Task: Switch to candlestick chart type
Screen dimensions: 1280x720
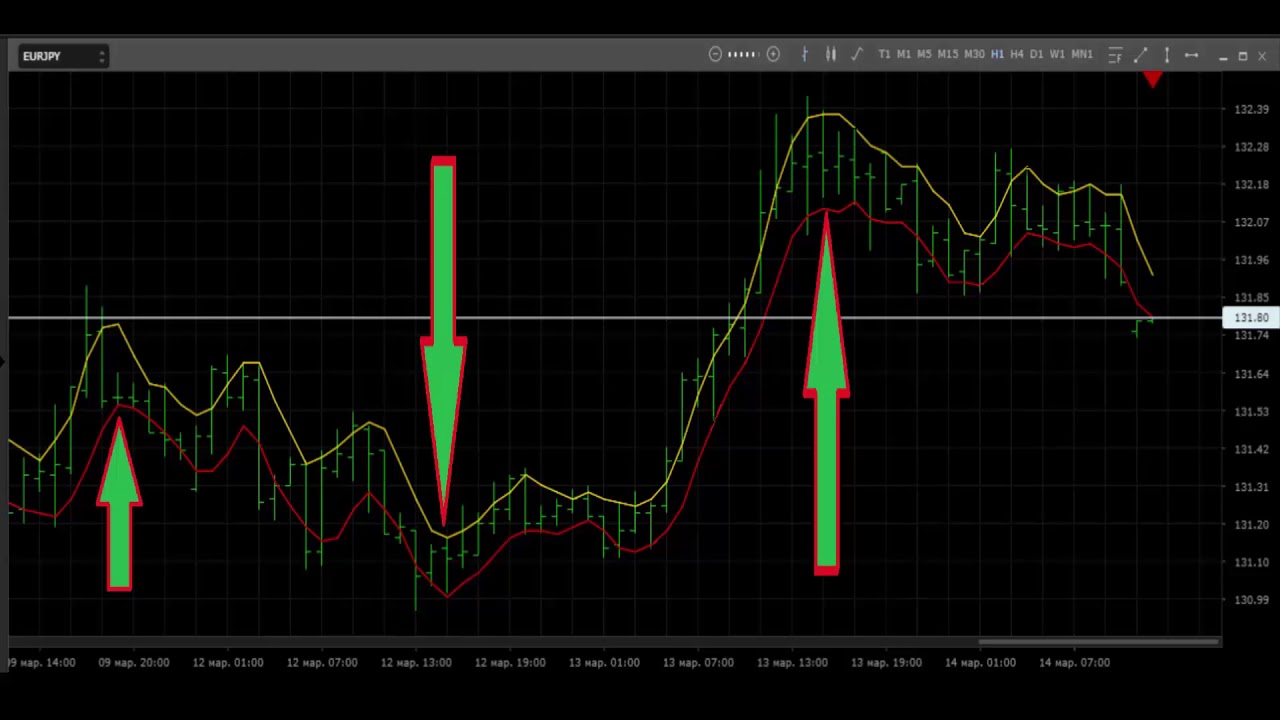Action: (831, 55)
